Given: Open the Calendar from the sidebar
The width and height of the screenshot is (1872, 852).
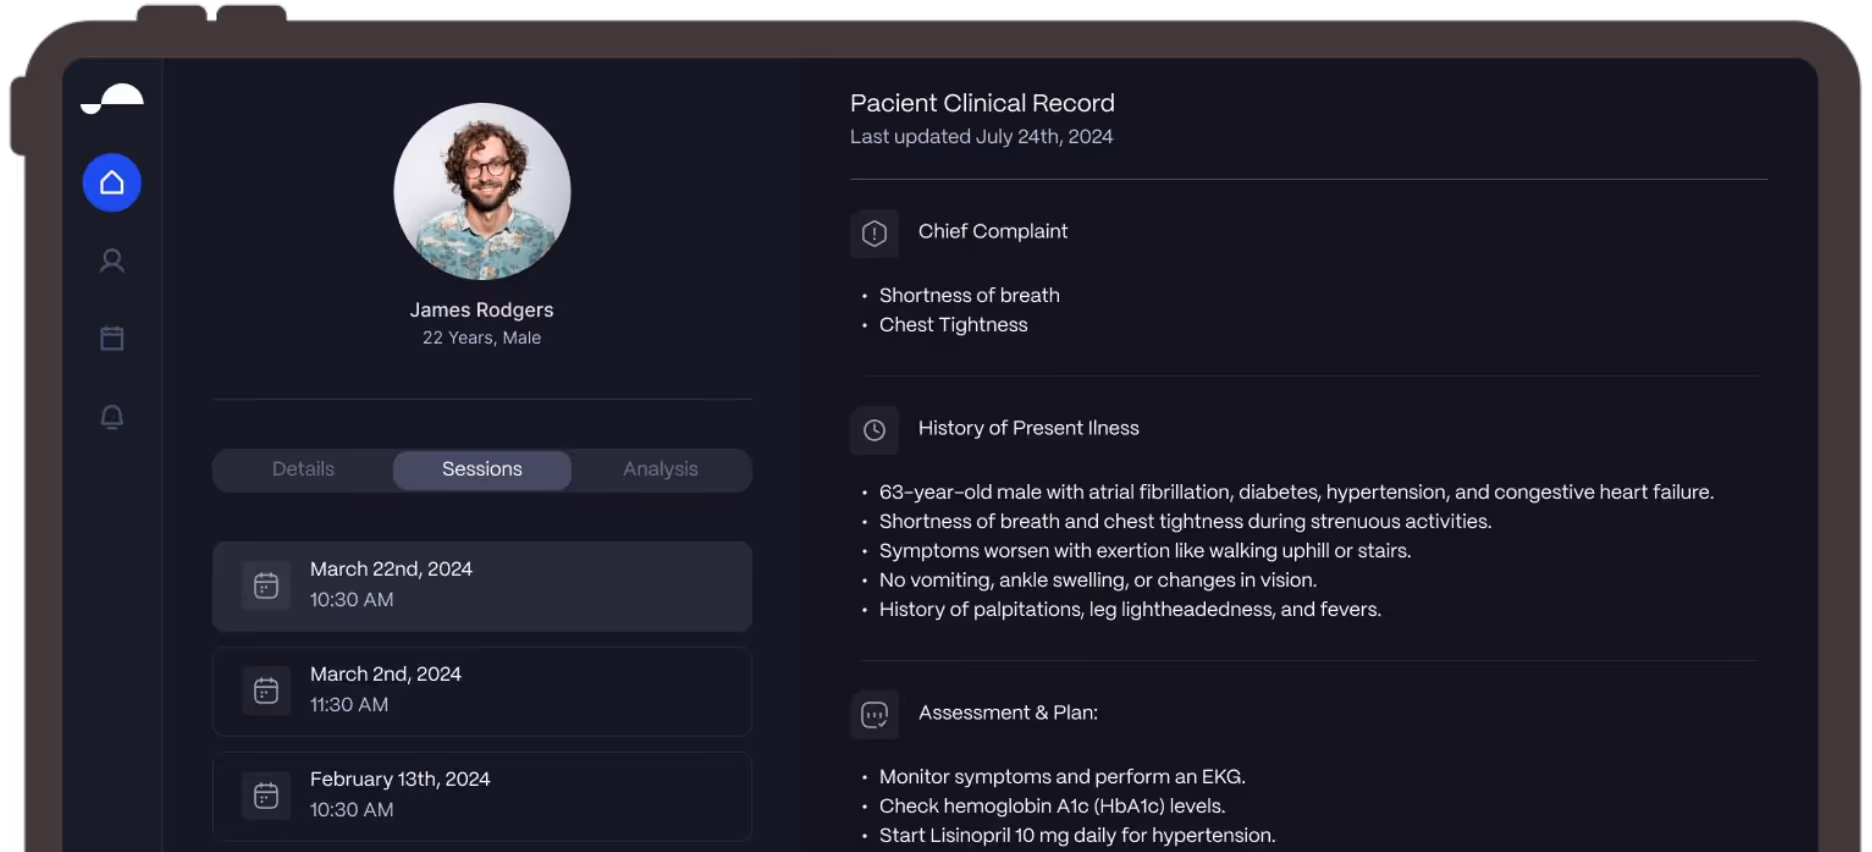Looking at the screenshot, I should point(111,337).
